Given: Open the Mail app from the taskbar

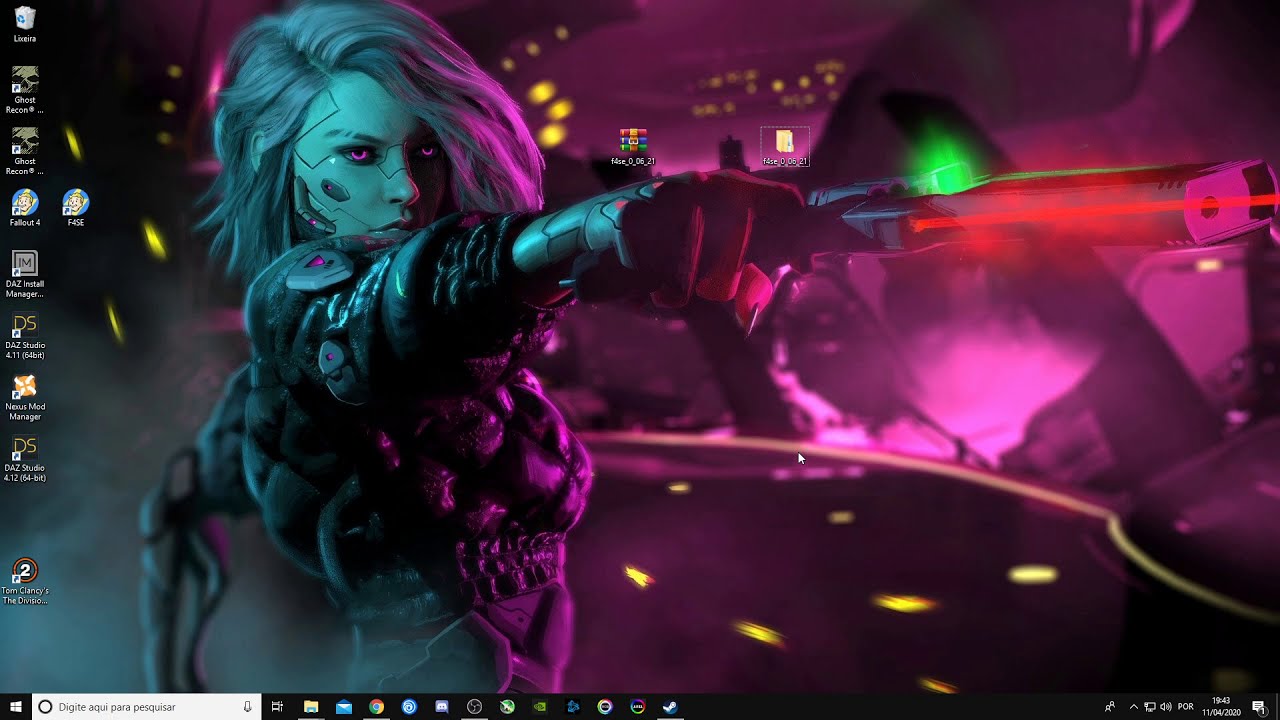Looking at the screenshot, I should click(x=344, y=707).
